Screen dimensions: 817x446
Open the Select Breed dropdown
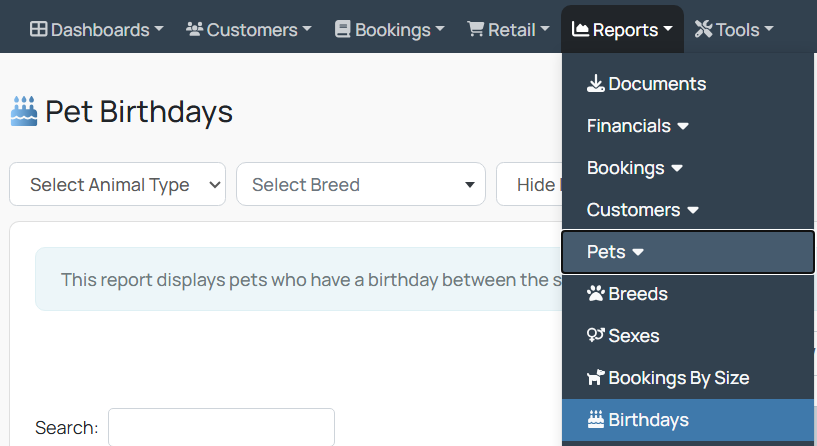coord(361,184)
